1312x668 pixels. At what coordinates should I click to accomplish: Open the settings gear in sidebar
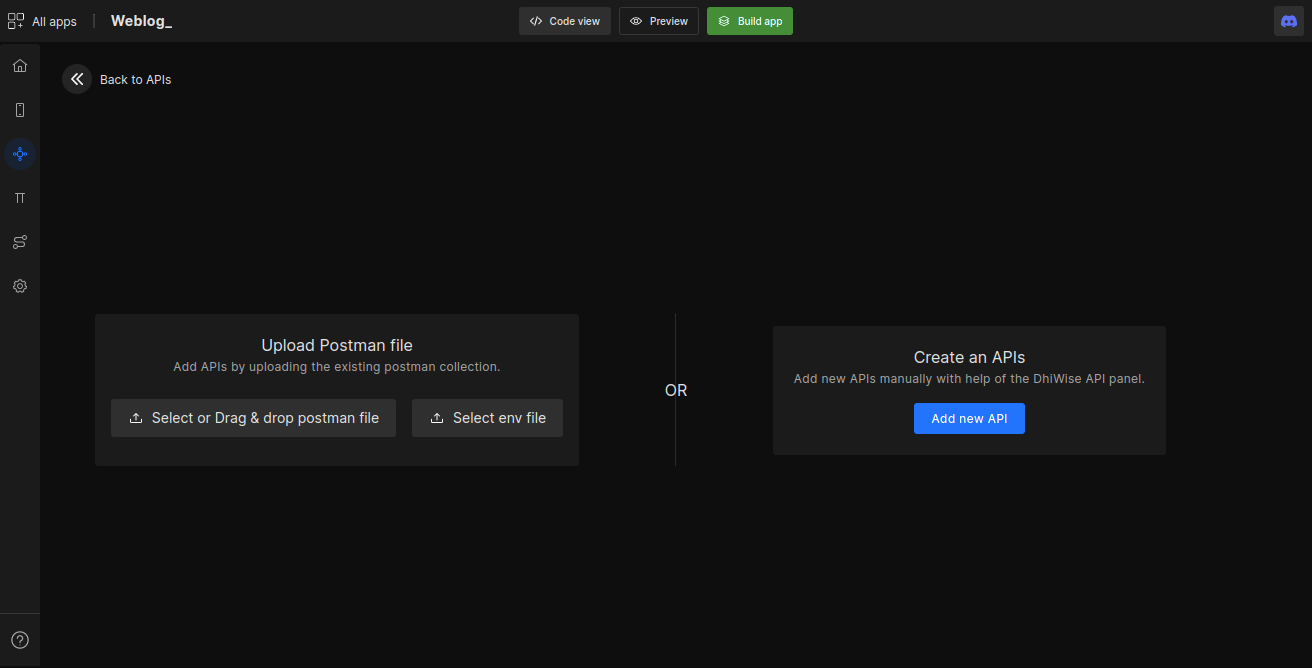[20, 286]
